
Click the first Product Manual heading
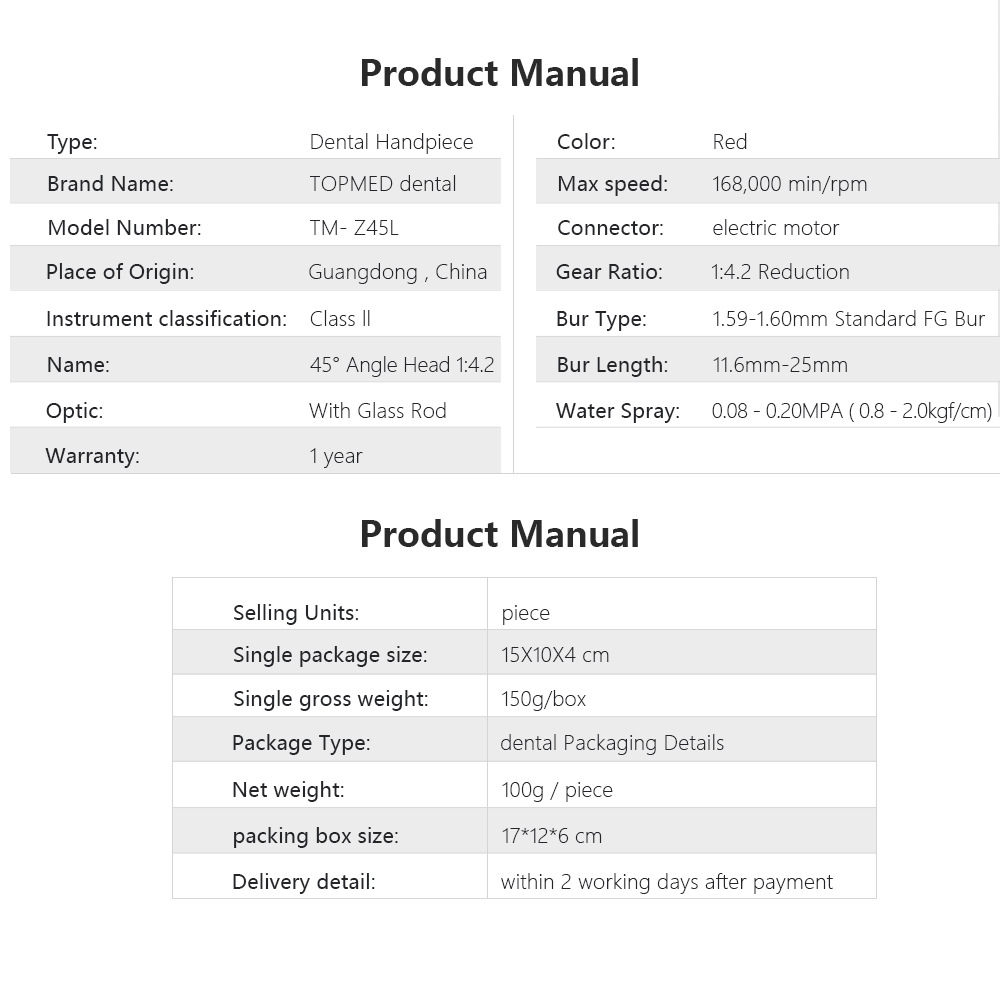(x=499, y=73)
